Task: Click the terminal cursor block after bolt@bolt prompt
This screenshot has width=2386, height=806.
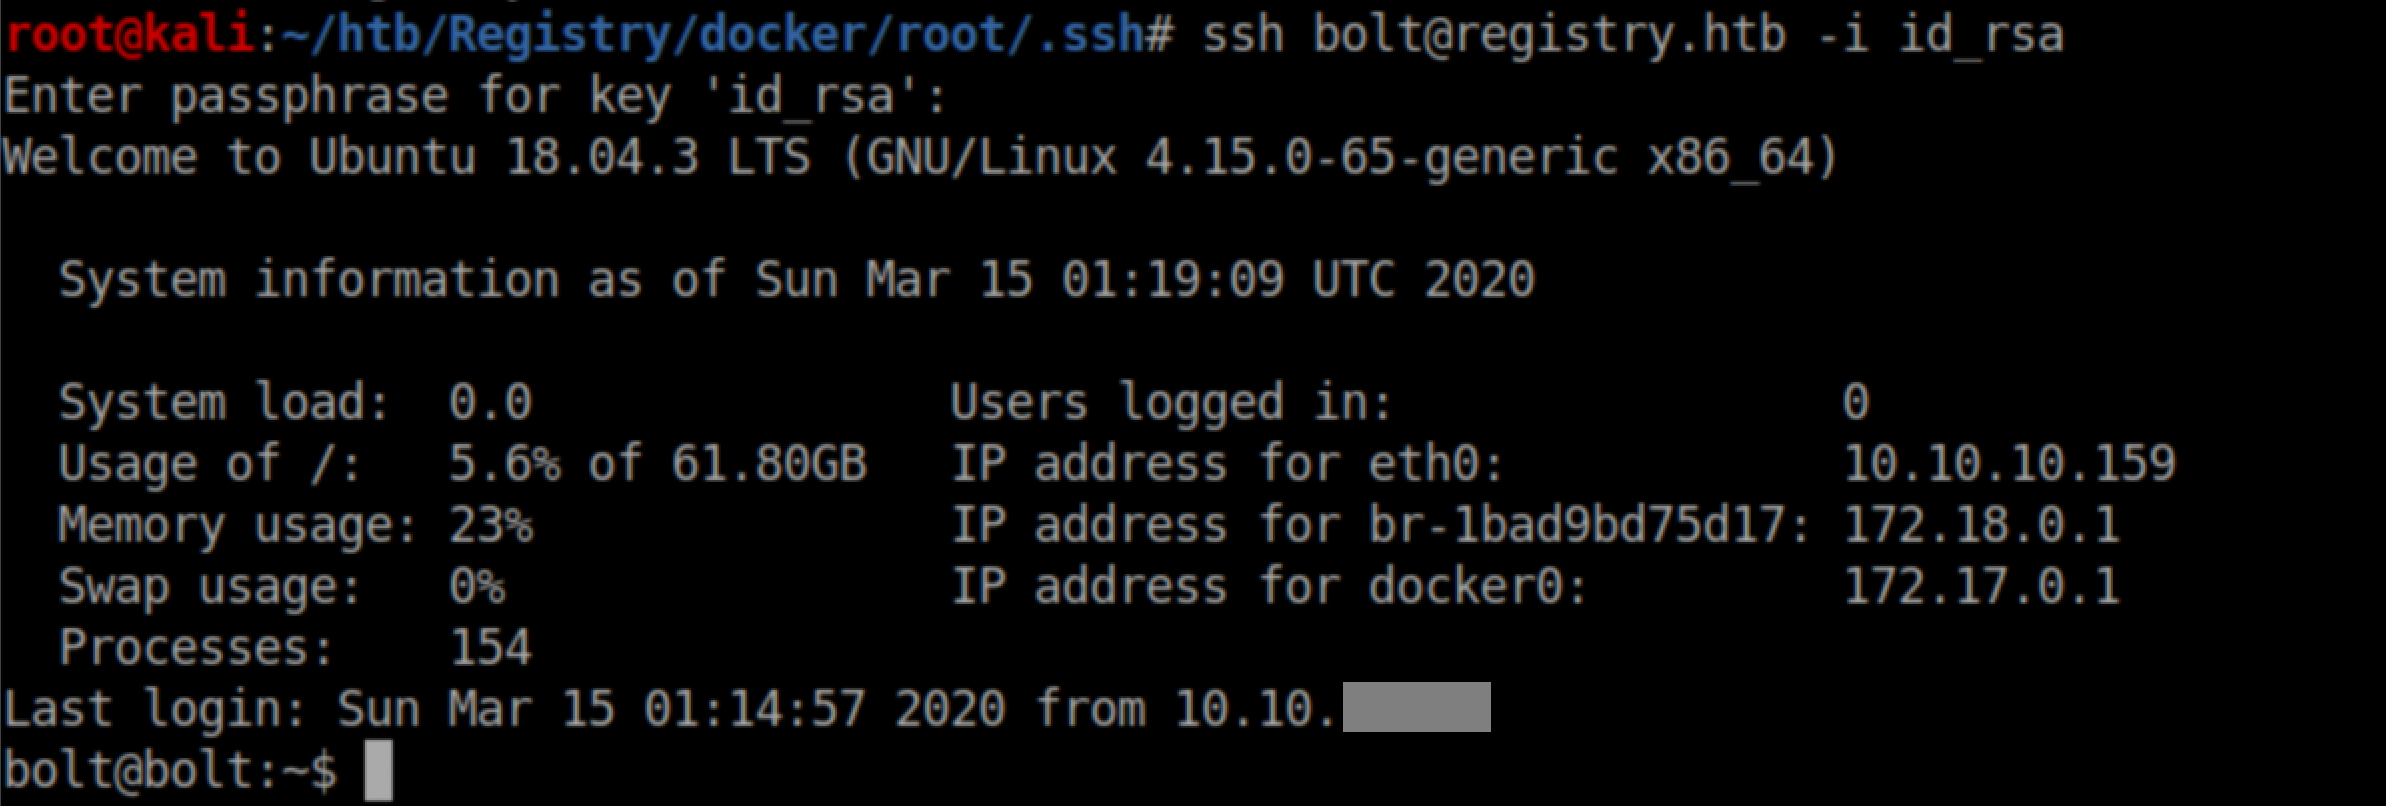Action: pos(378,771)
